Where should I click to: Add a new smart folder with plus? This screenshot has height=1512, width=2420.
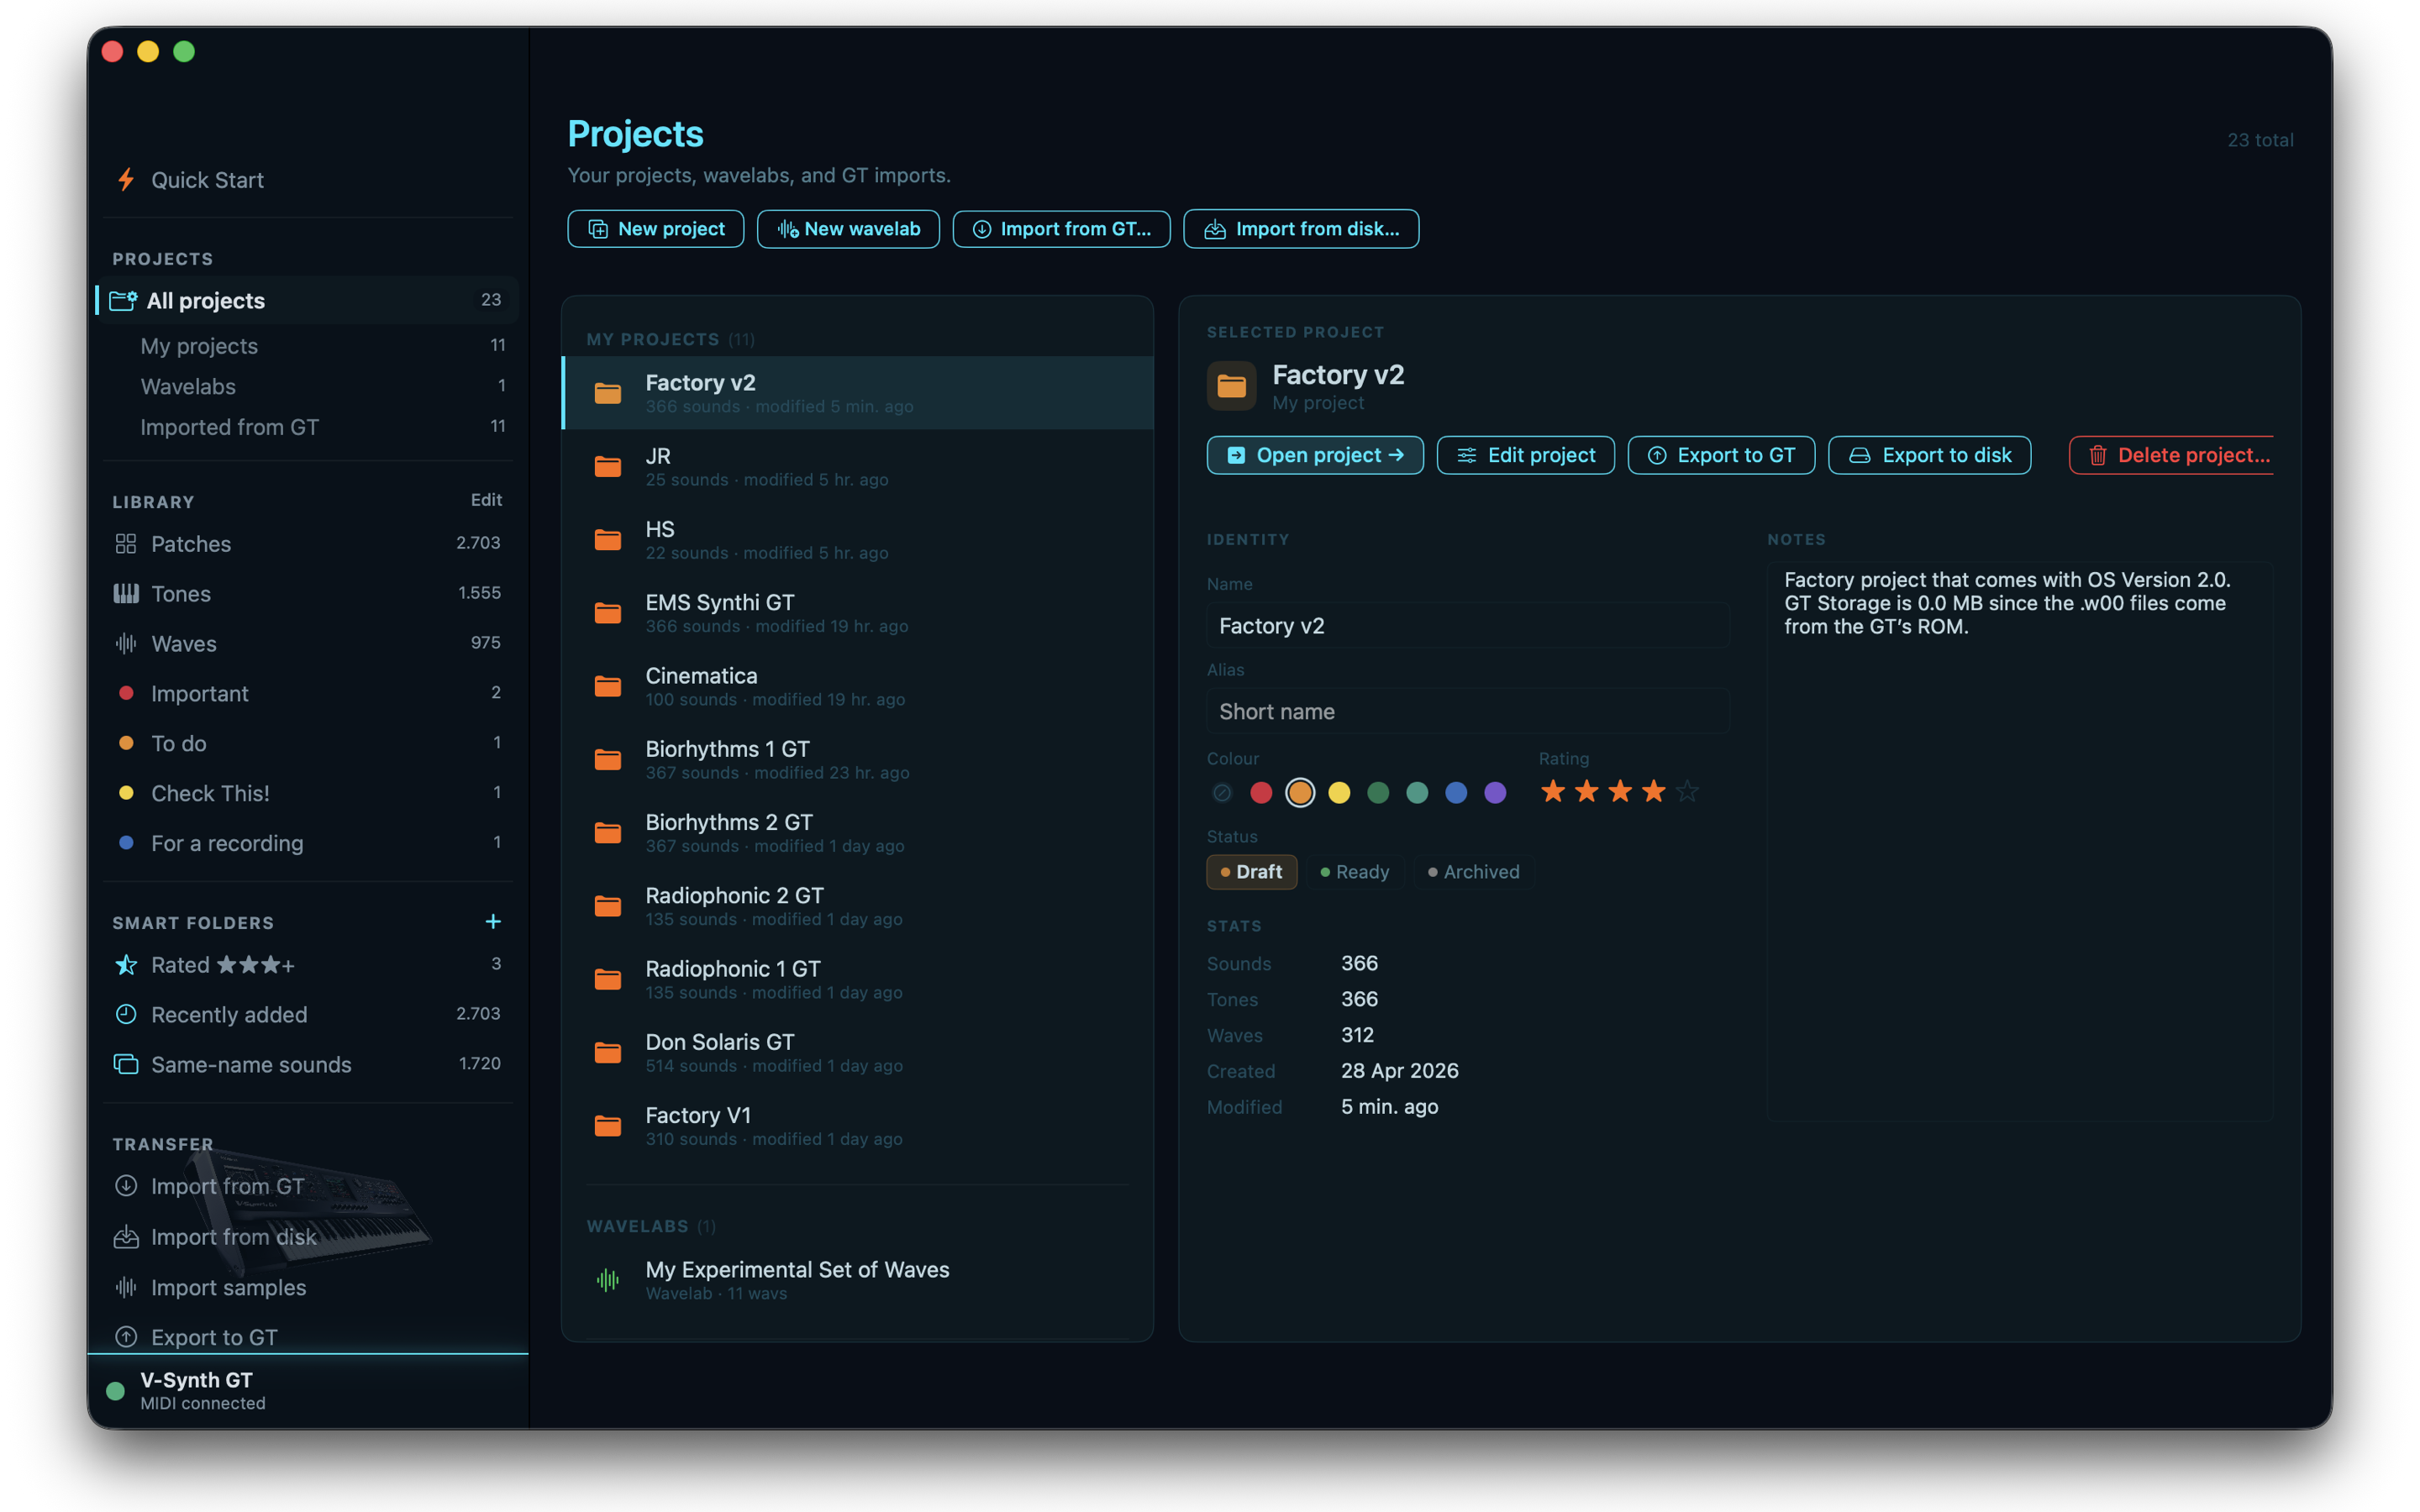coord(493,921)
